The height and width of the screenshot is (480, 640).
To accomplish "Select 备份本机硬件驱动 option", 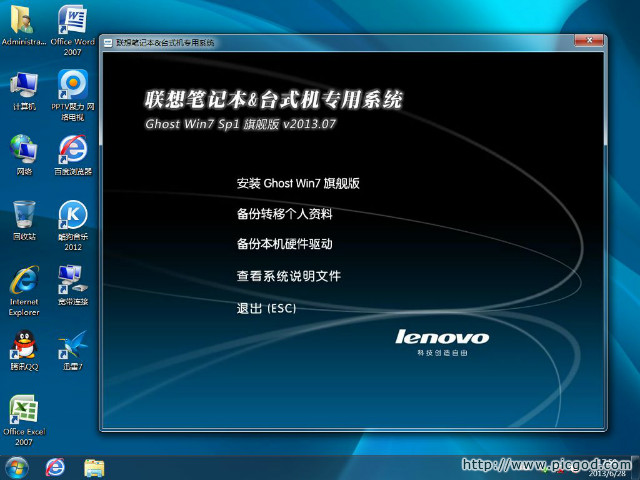I will click(x=284, y=244).
